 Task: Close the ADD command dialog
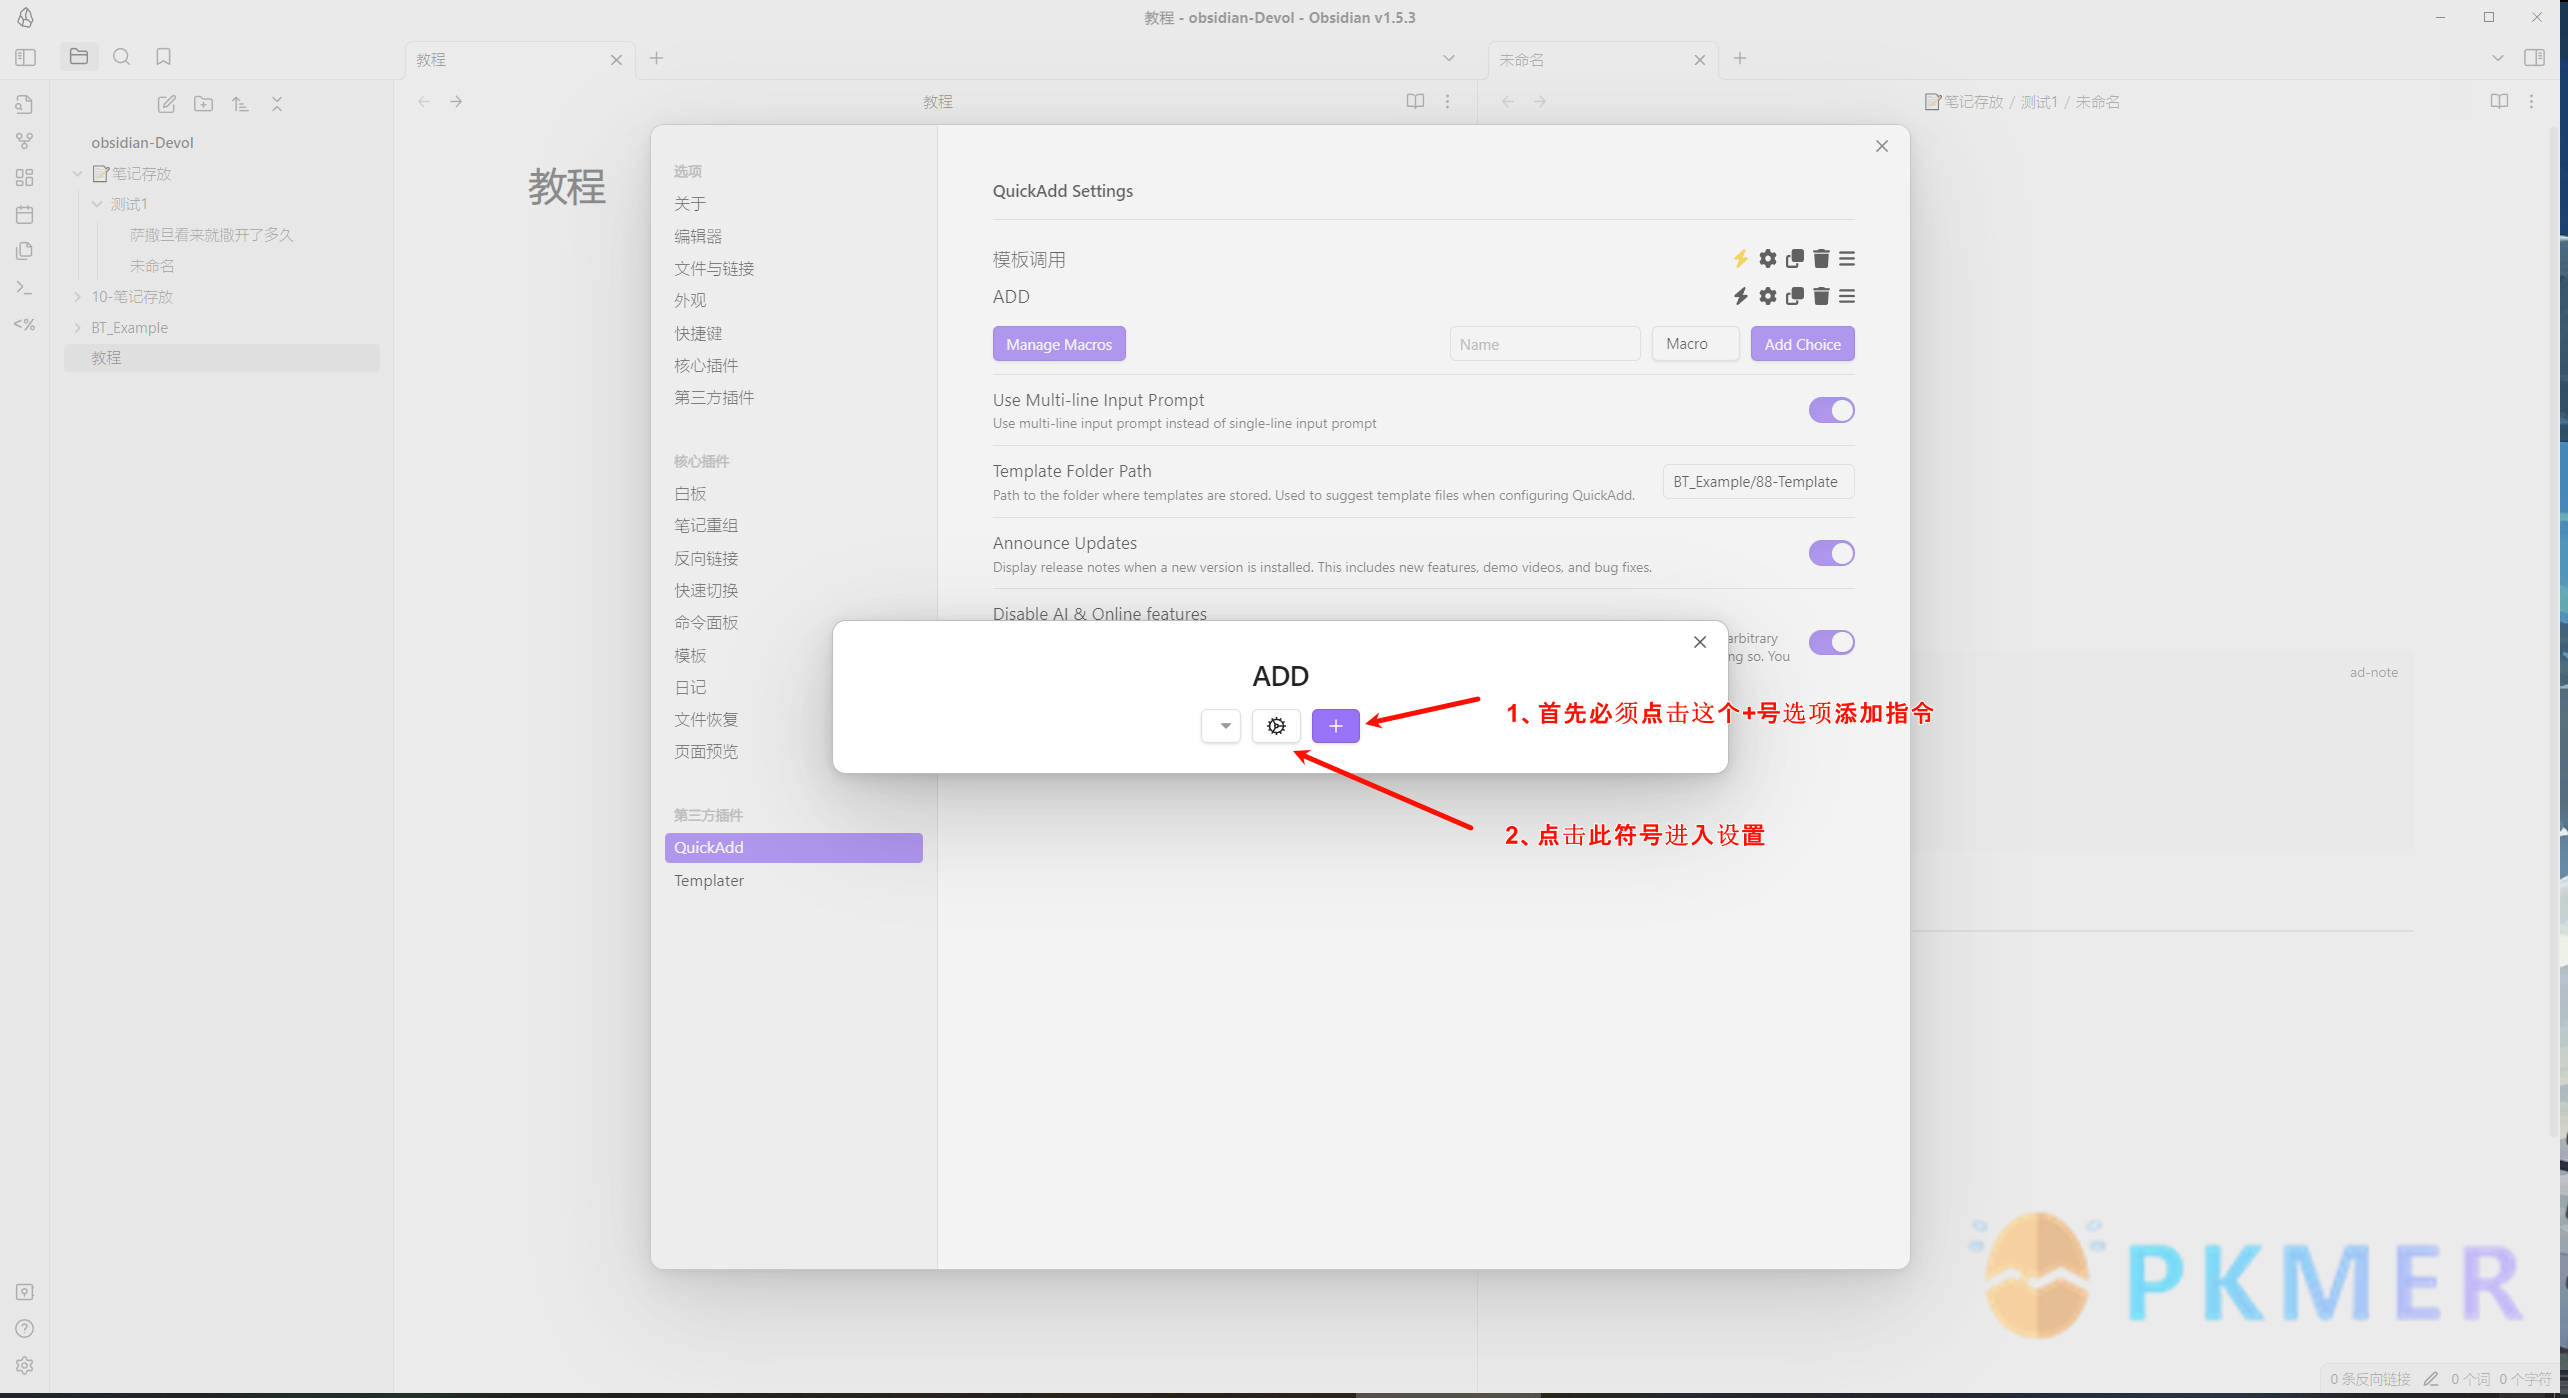[1699, 642]
